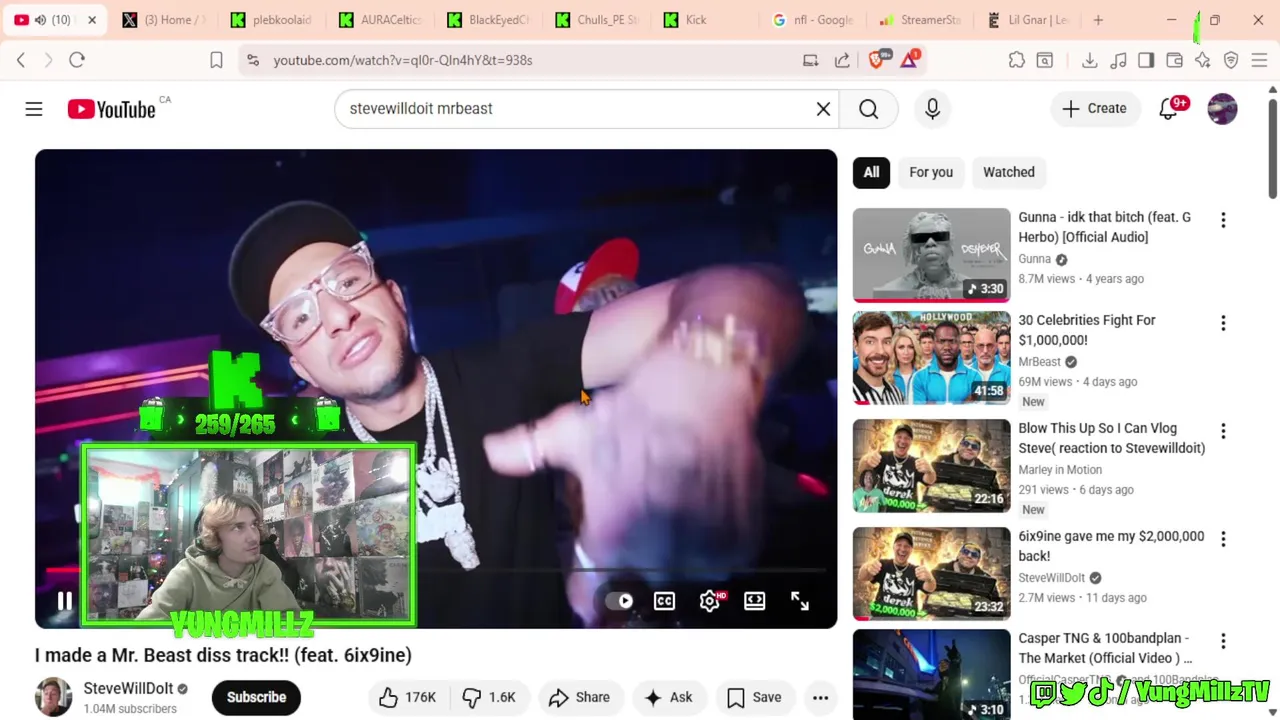Open options menu for 6ix9ine gave video
The image size is (1280, 720).
point(1223,539)
